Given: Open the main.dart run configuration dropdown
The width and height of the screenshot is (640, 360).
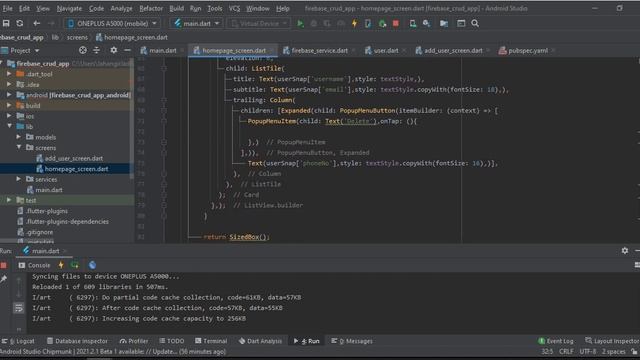Looking at the screenshot, I should tap(198, 24).
